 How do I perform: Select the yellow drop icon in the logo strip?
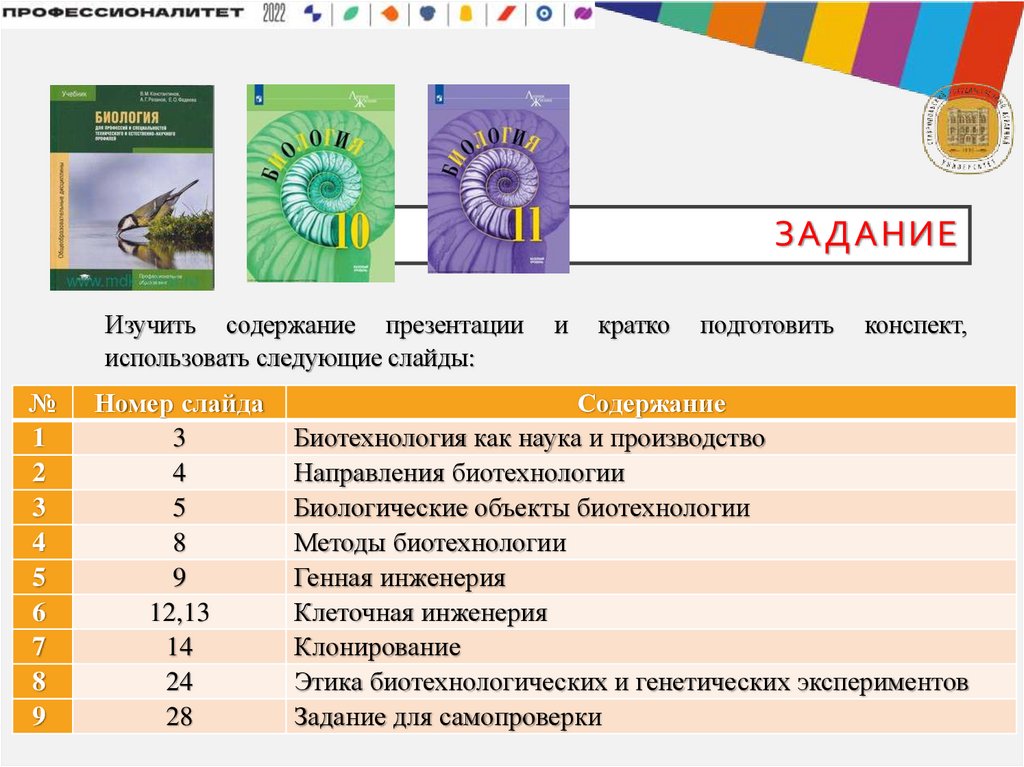[465, 14]
